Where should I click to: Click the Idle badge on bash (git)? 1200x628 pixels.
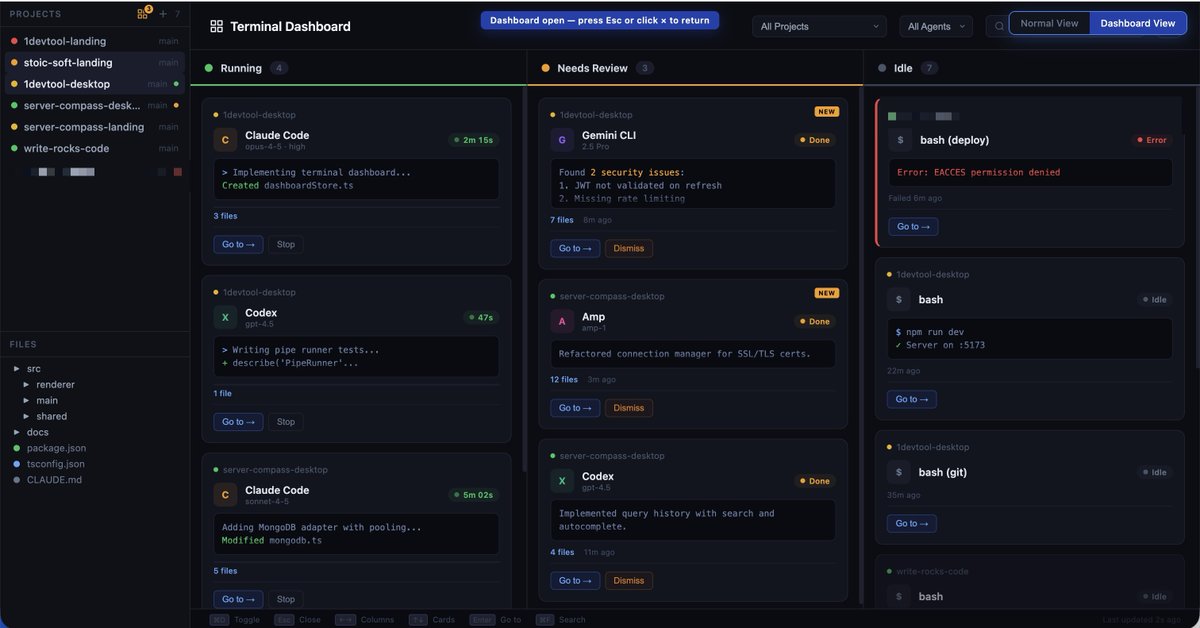click(1154, 472)
